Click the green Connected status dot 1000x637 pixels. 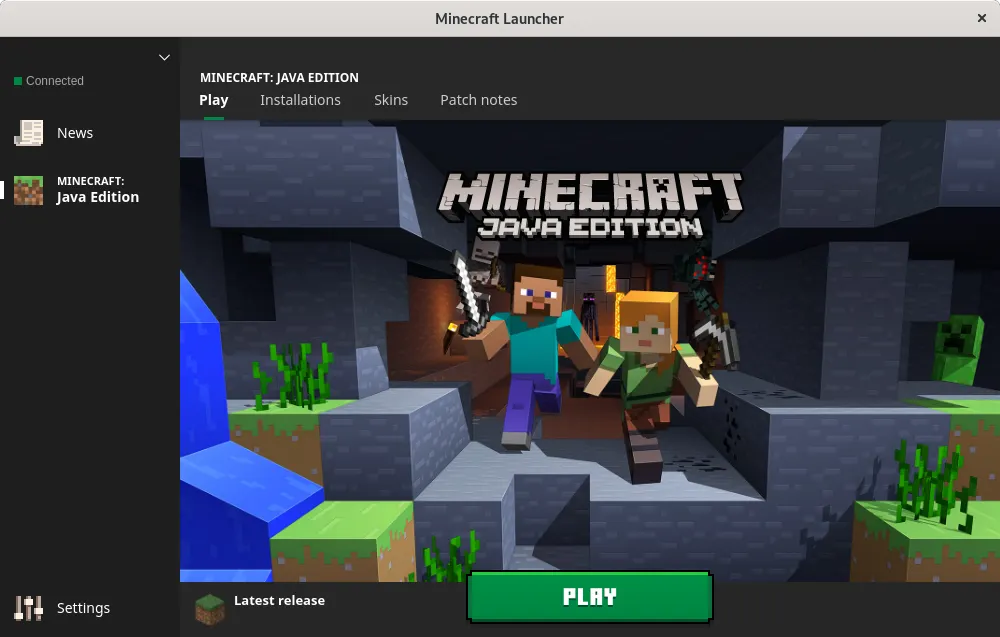[18, 81]
